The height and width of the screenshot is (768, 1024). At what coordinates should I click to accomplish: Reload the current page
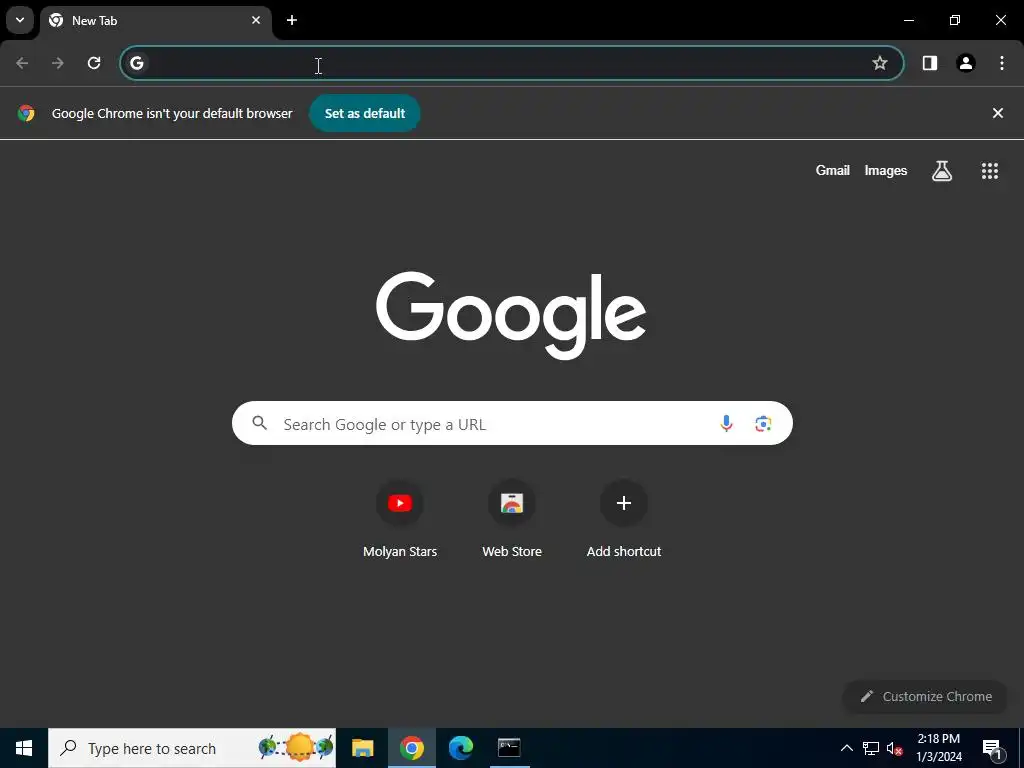pos(94,63)
